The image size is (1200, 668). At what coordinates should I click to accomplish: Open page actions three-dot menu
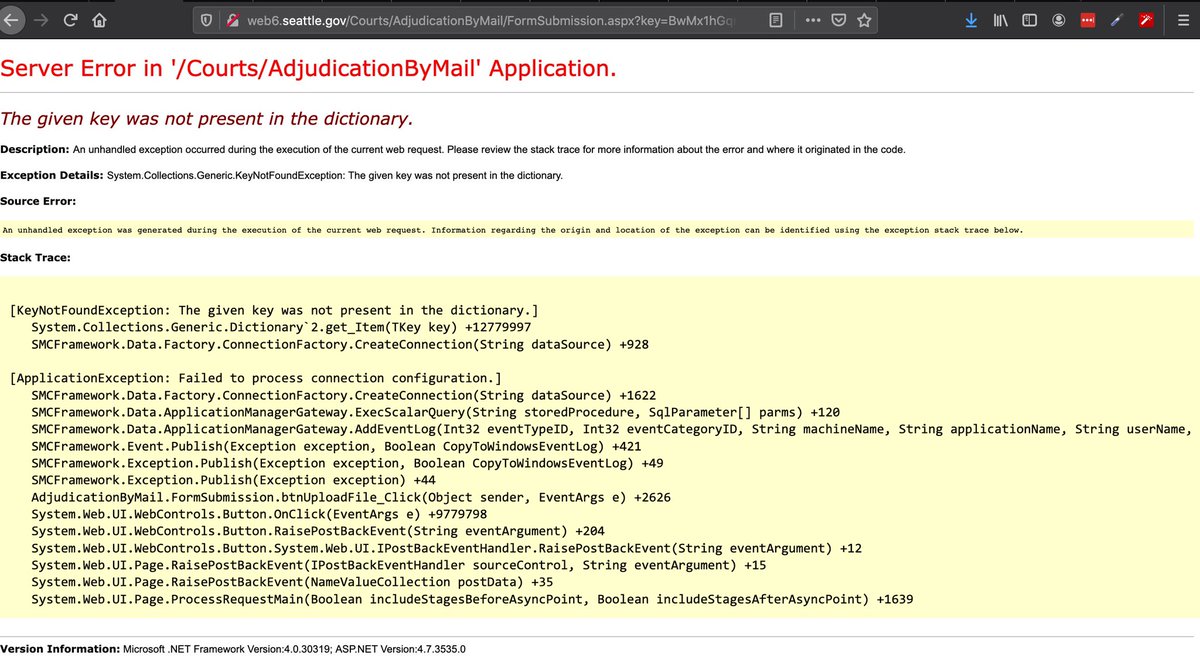(812, 20)
